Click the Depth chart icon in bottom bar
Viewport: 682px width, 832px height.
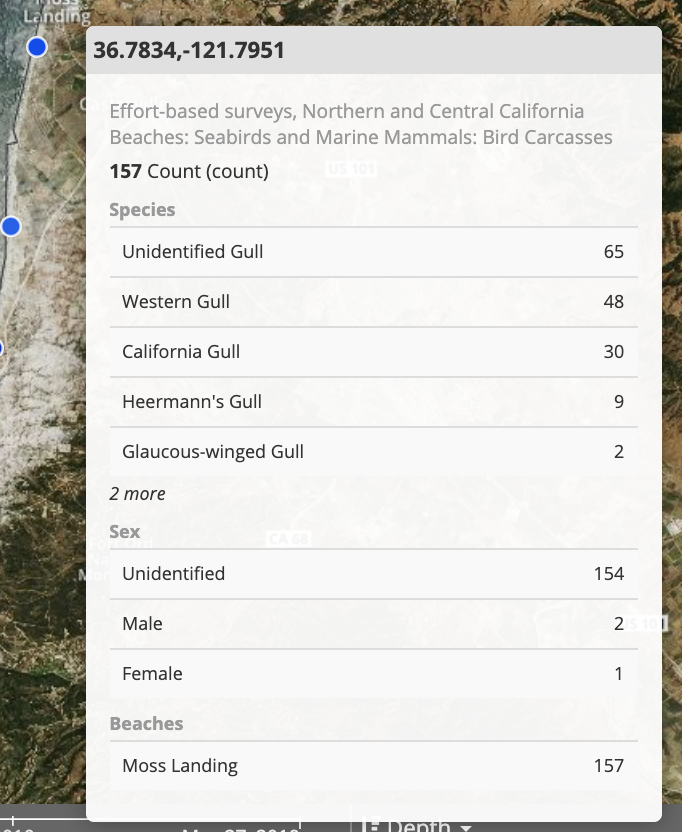point(370,826)
